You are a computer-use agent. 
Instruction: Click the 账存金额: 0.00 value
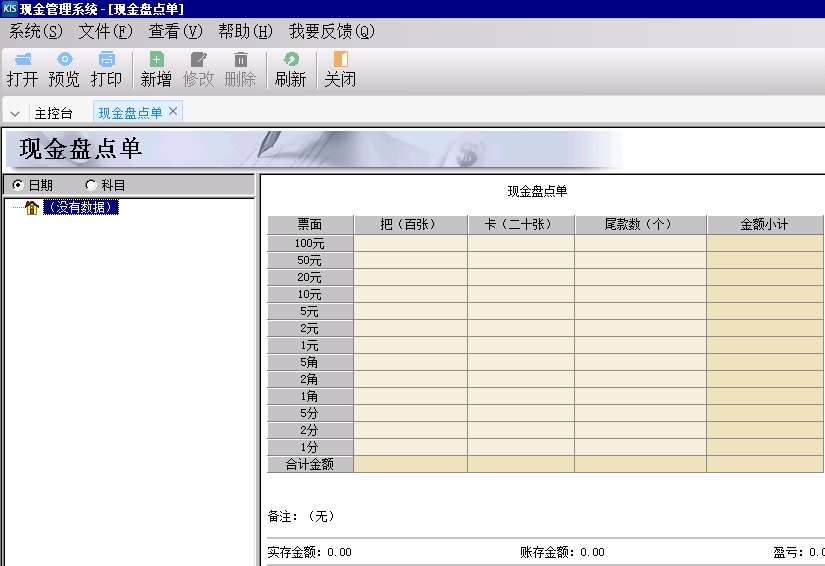[x=562, y=552]
